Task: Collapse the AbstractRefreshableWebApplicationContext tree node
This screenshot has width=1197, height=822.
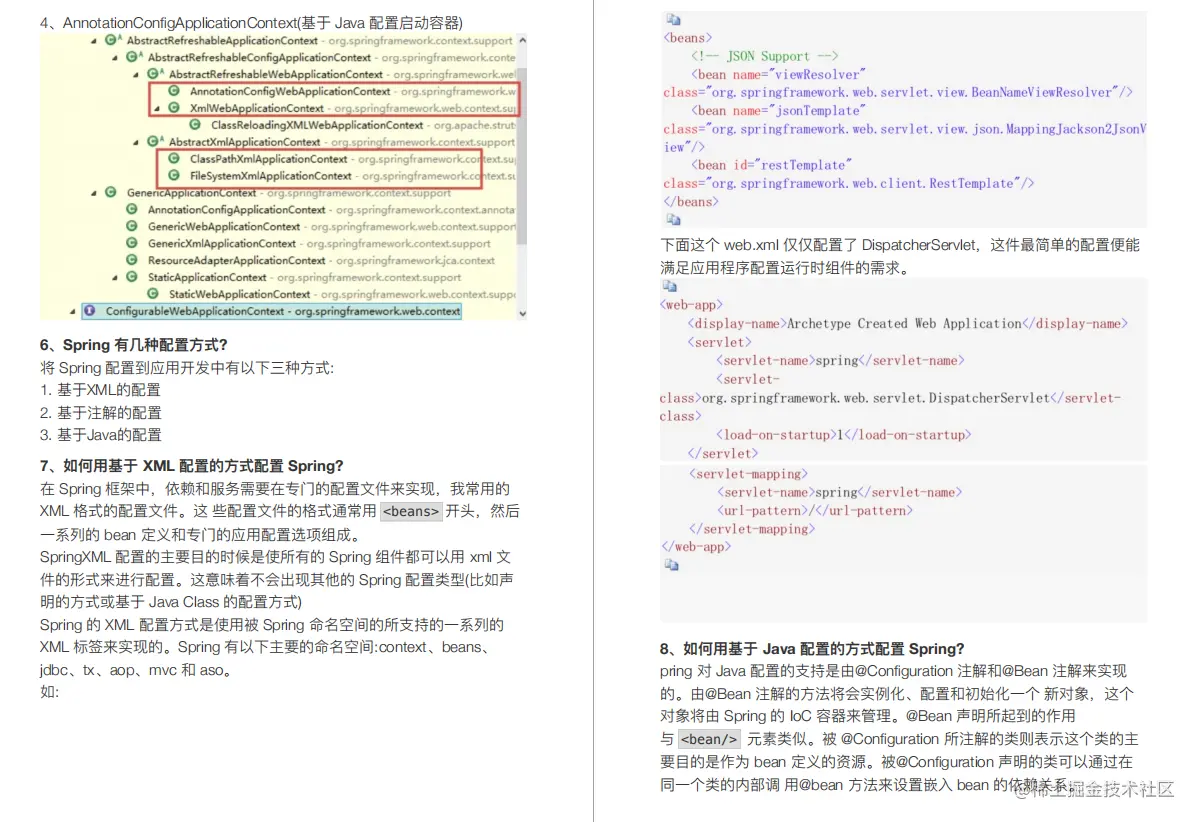Action: (136, 74)
